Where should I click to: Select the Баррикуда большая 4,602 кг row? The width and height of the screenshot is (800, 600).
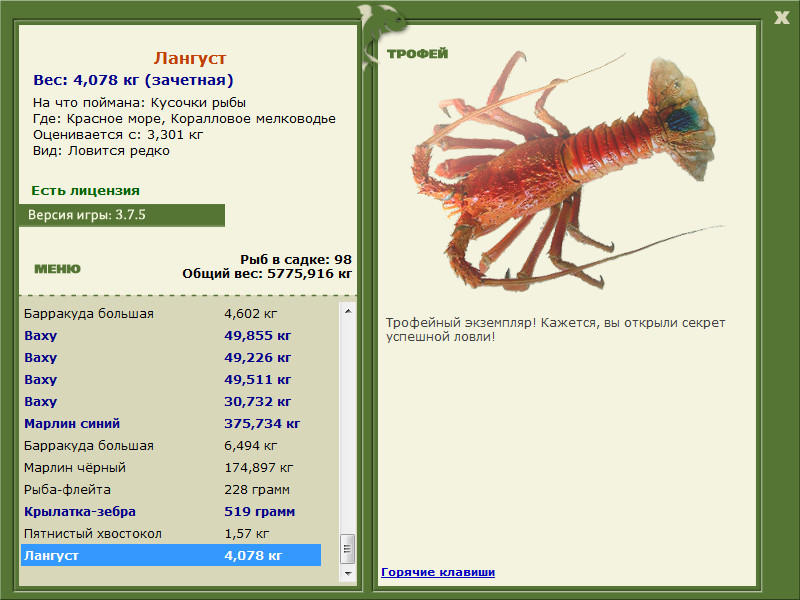click(x=171, y=314)
